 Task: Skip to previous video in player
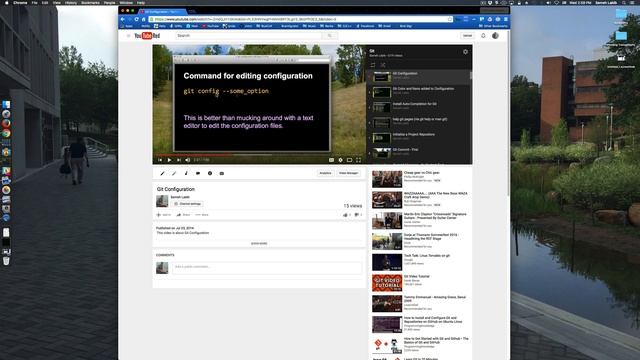pyautogui.click(x=160, y=160)
